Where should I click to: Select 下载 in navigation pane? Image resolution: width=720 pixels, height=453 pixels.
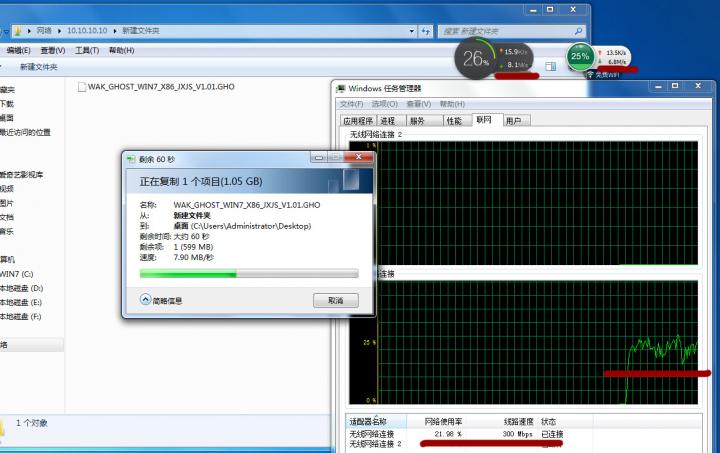tap(7, 104)
